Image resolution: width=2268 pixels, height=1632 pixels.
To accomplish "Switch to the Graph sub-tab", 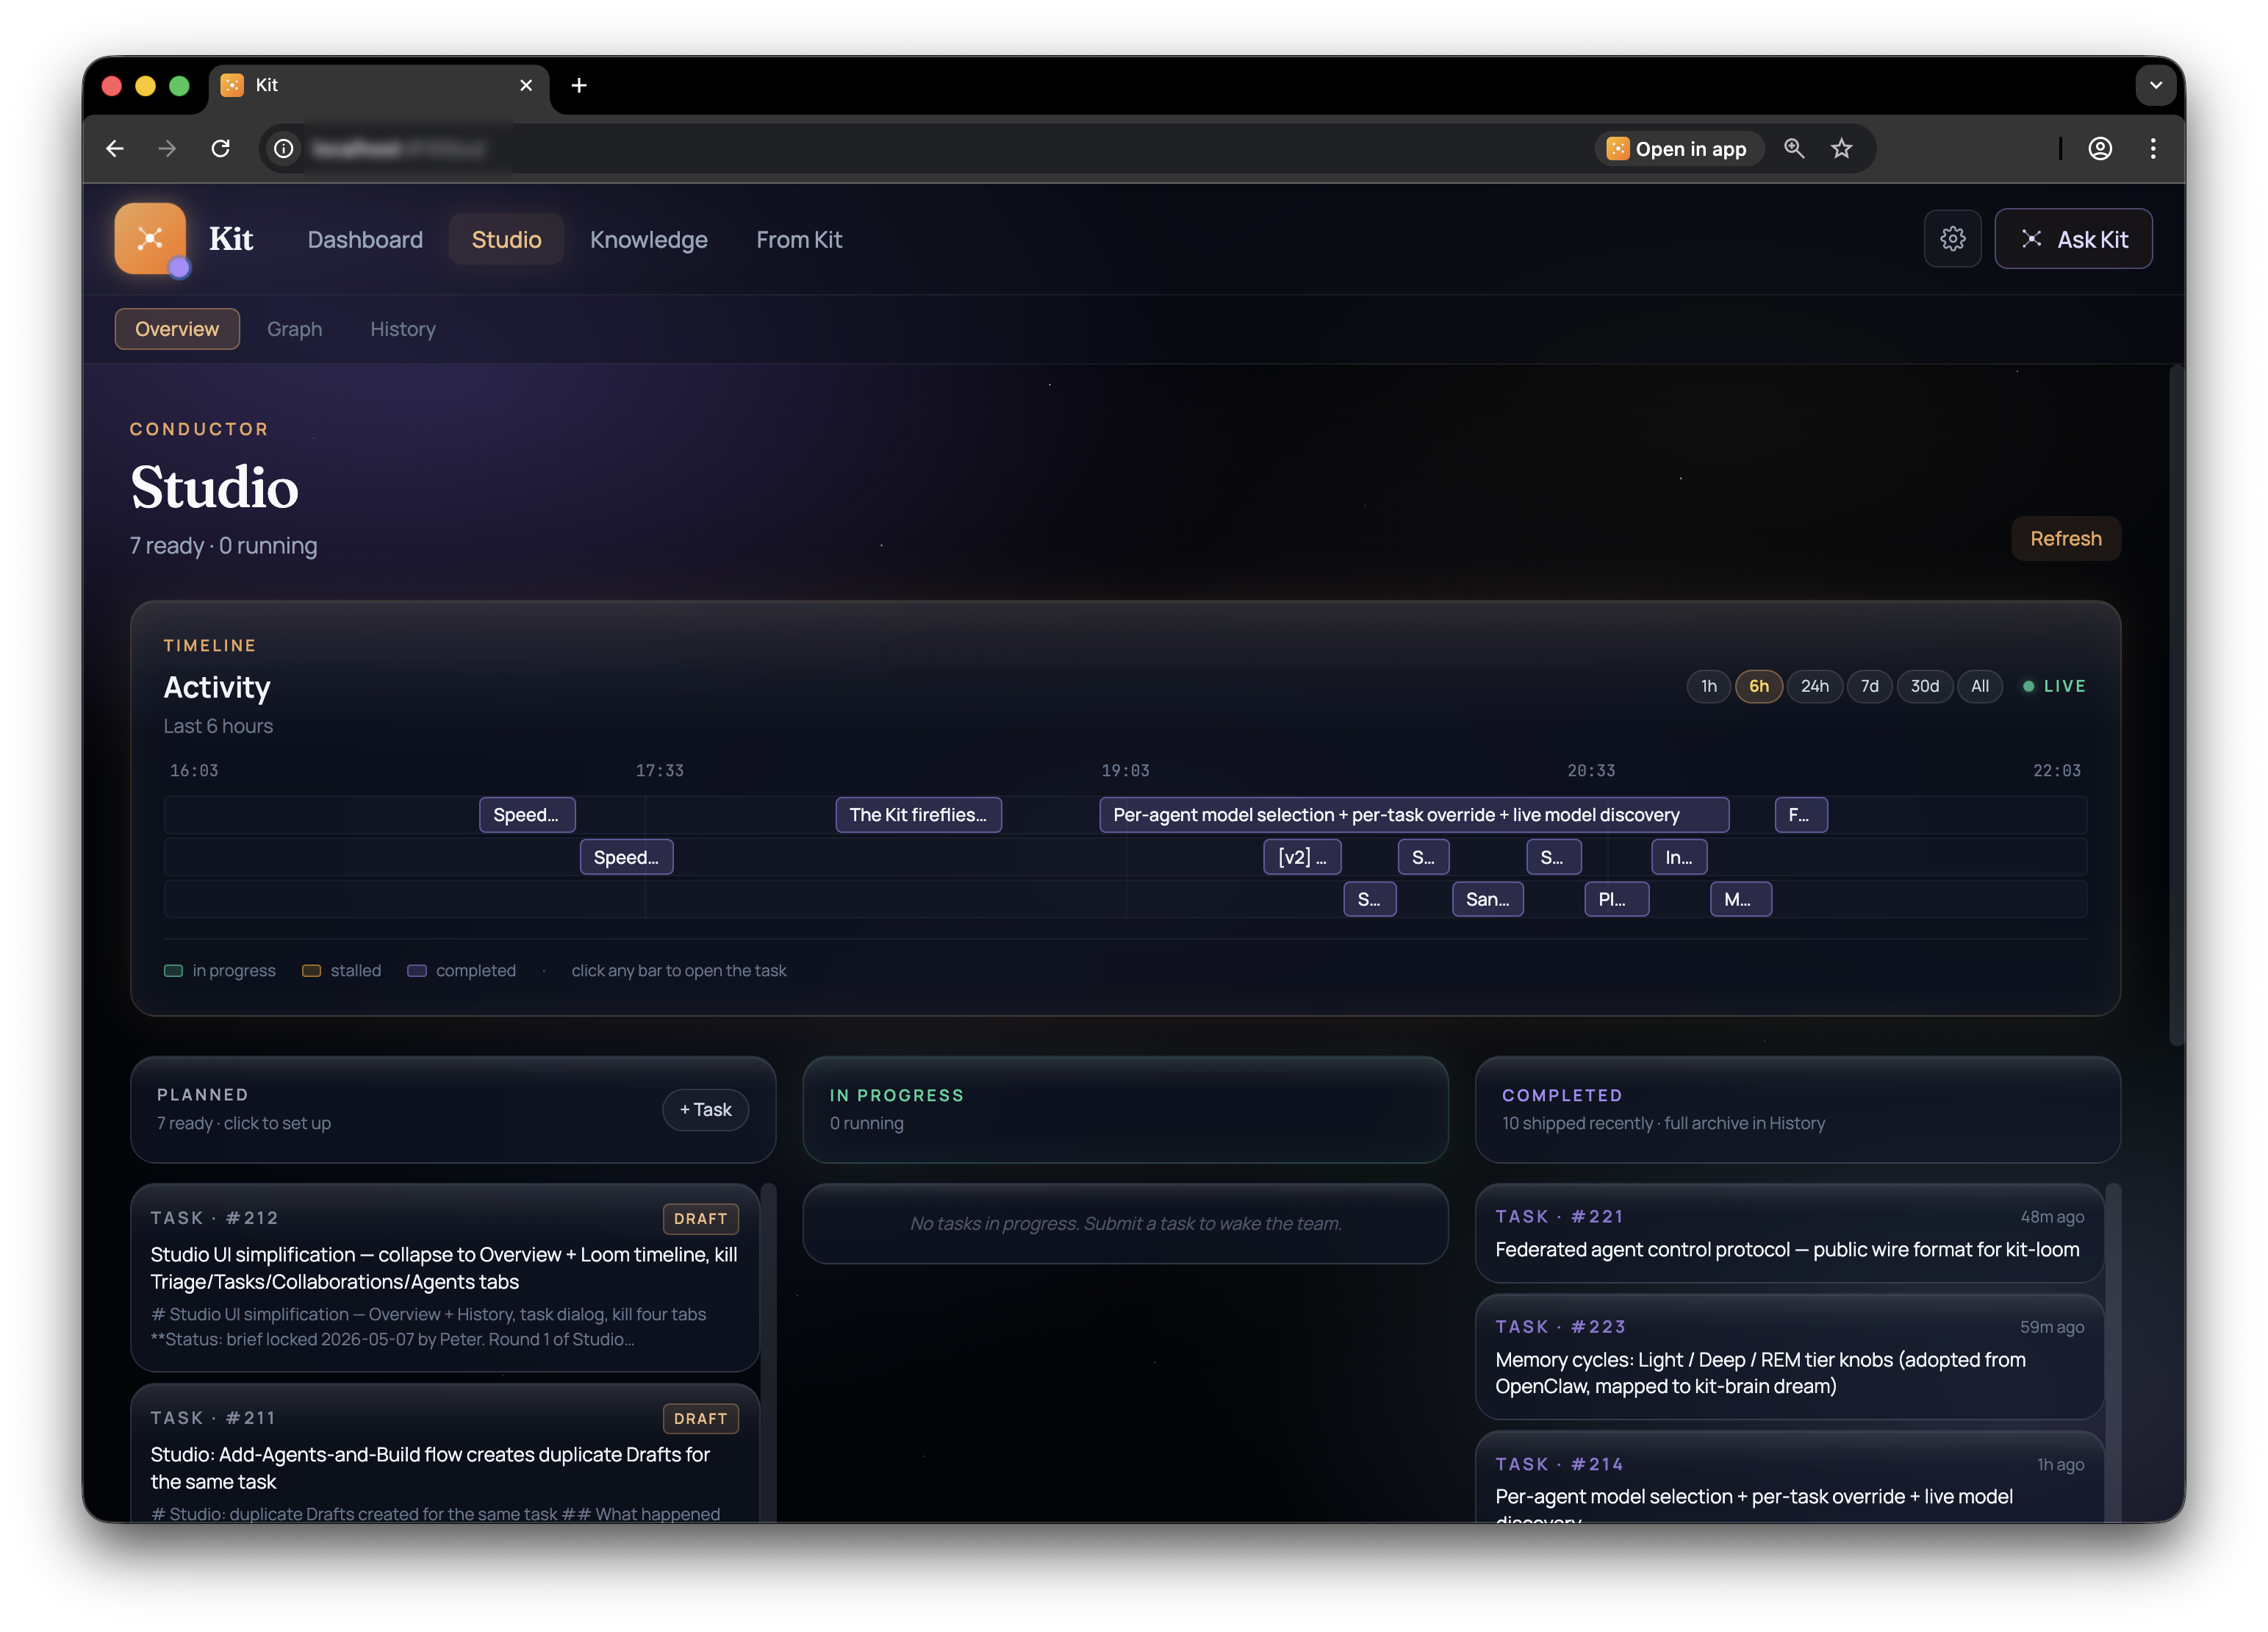I will point(294,329).
